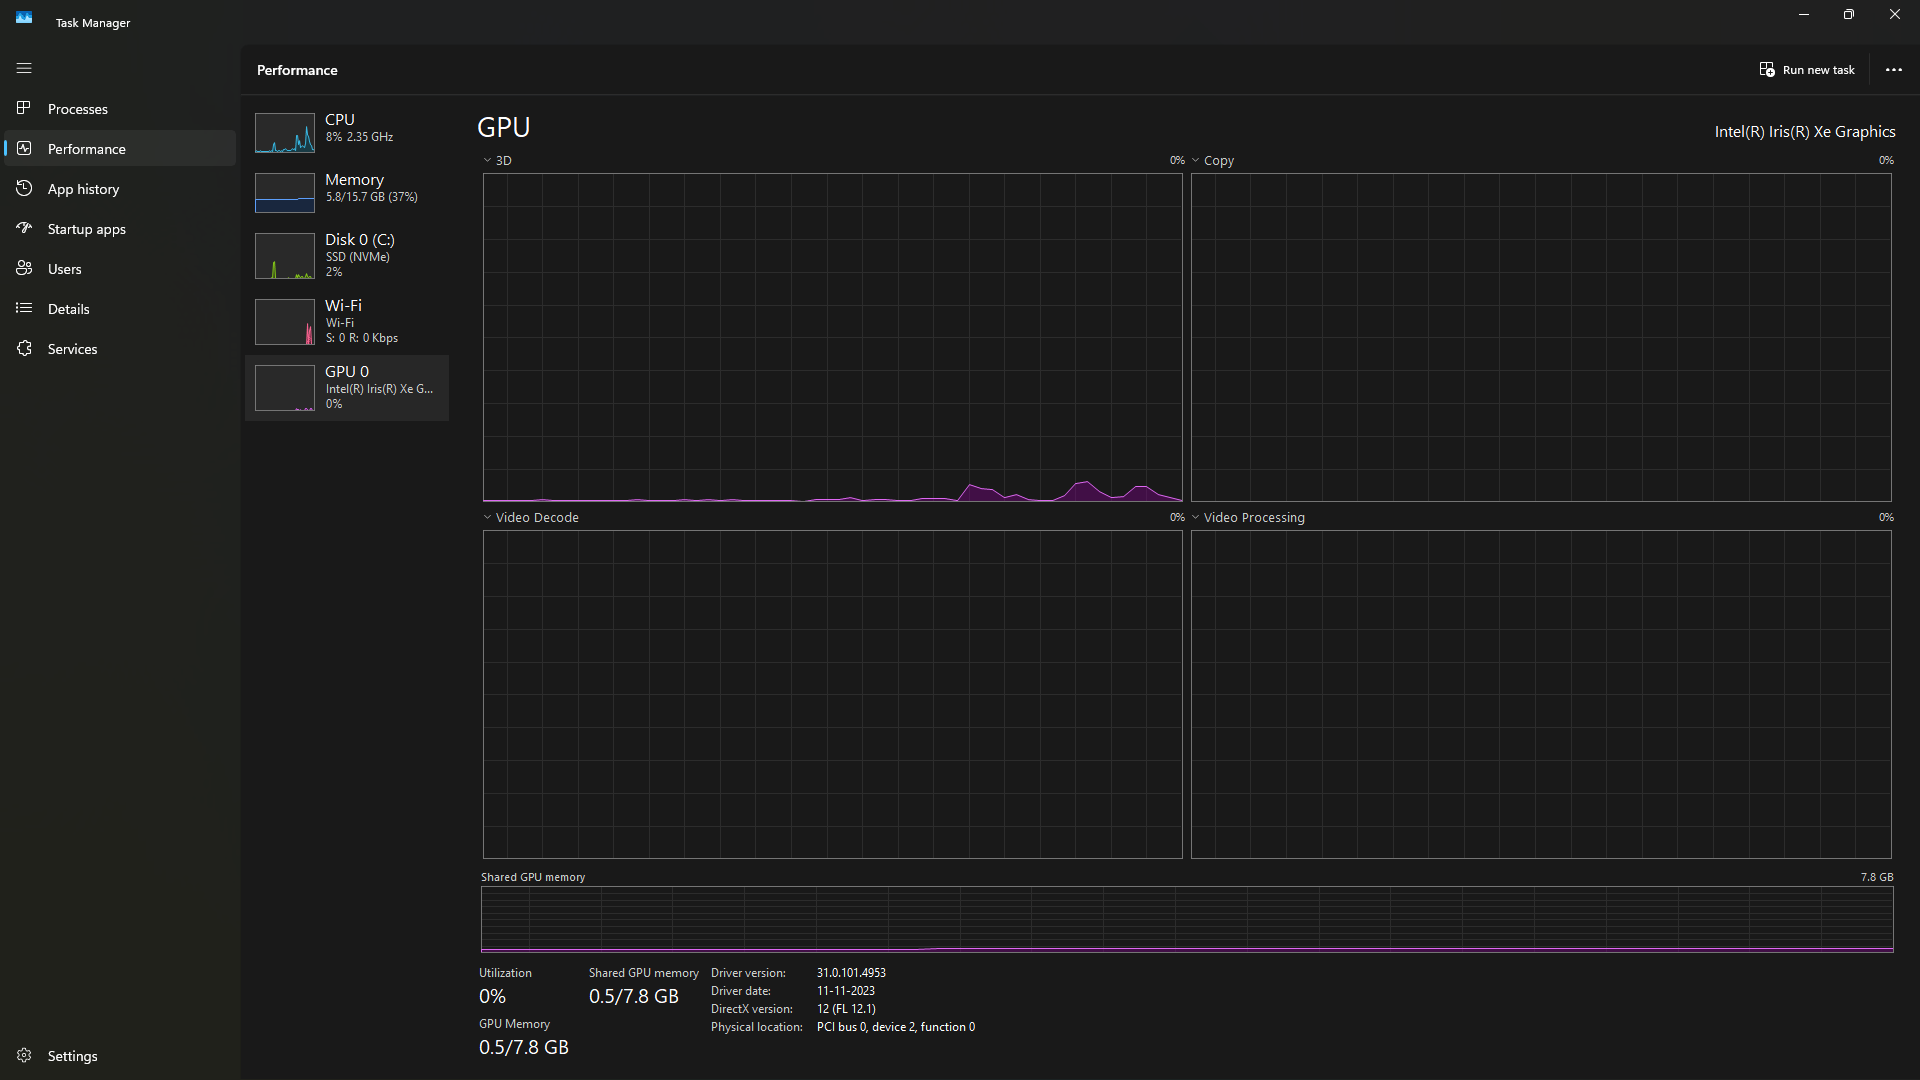Open the Processes page icon
This screenshot has height=1080, width=1920.
(x=24, y=108)
